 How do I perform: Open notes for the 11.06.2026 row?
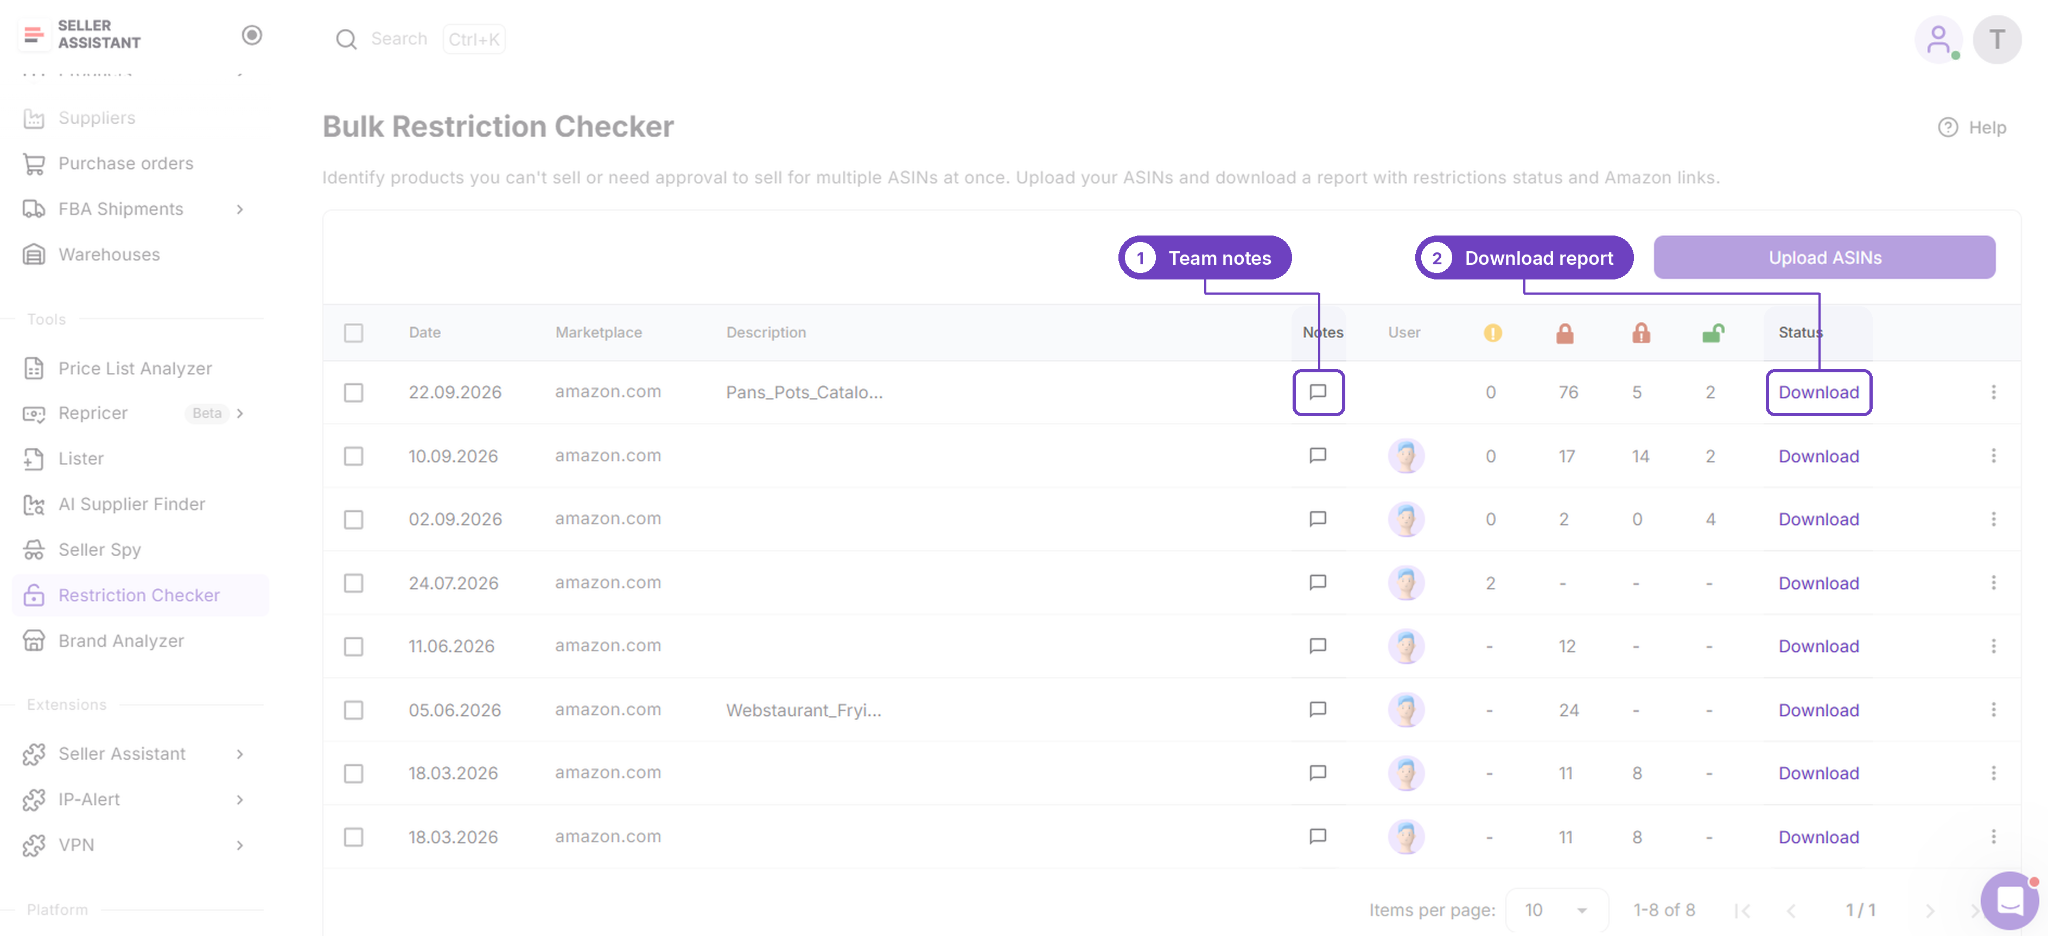click(x=1318, y=646)
